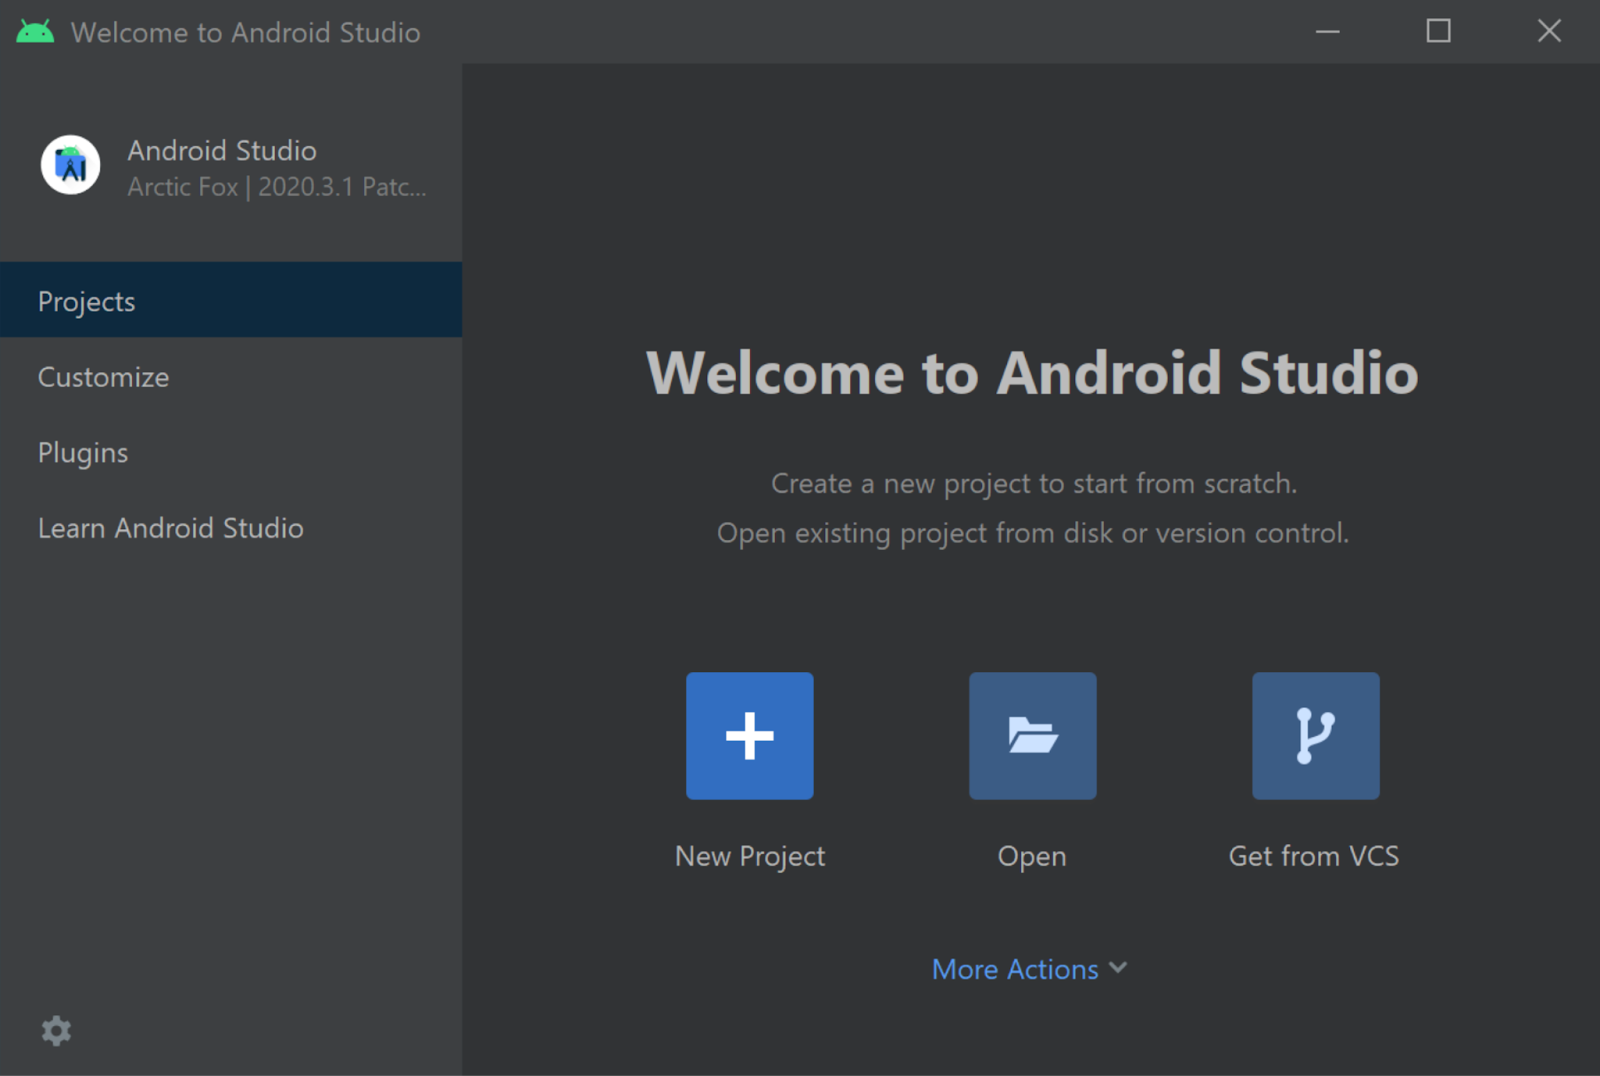Click the 'Android Studio' product name text
This screenshot has width=1600, height=1076.
[222, 151]
